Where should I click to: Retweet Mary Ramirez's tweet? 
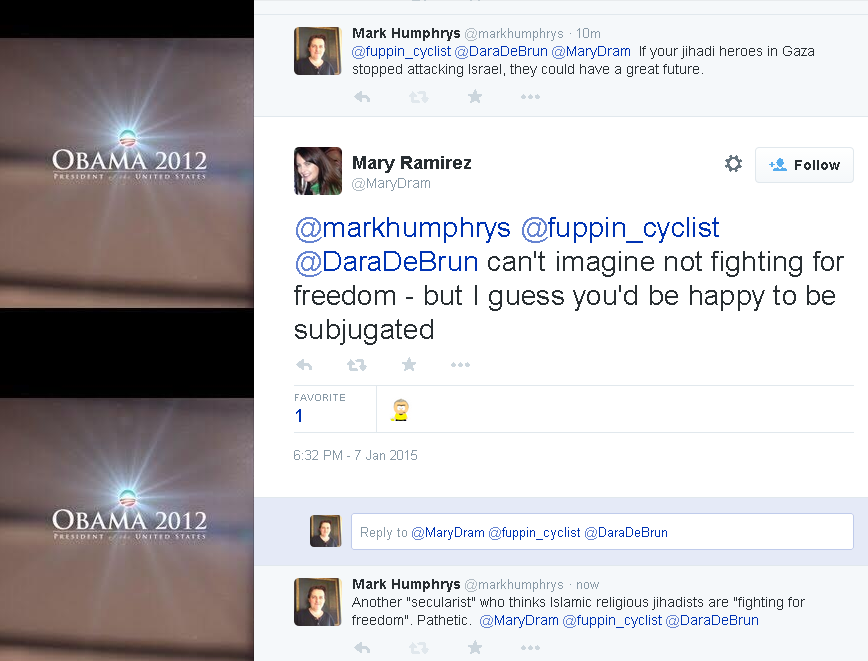click(x=356, y=365)
